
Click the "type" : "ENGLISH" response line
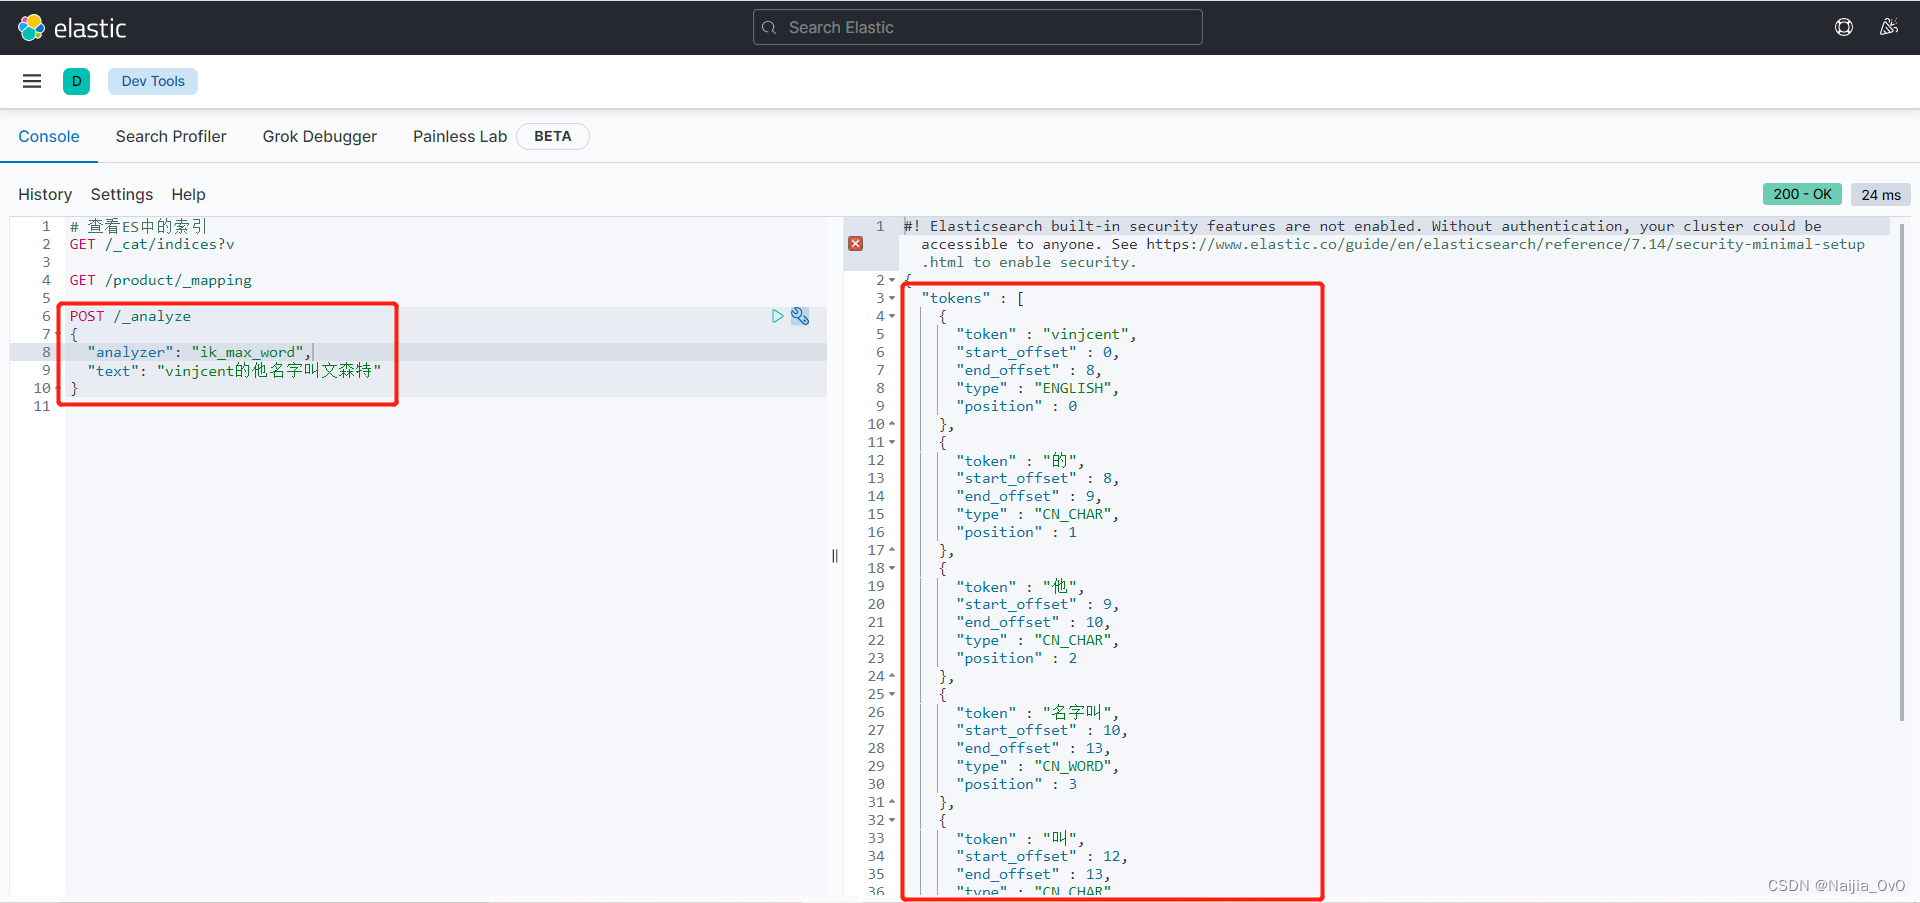click(x=1037, y=388)
